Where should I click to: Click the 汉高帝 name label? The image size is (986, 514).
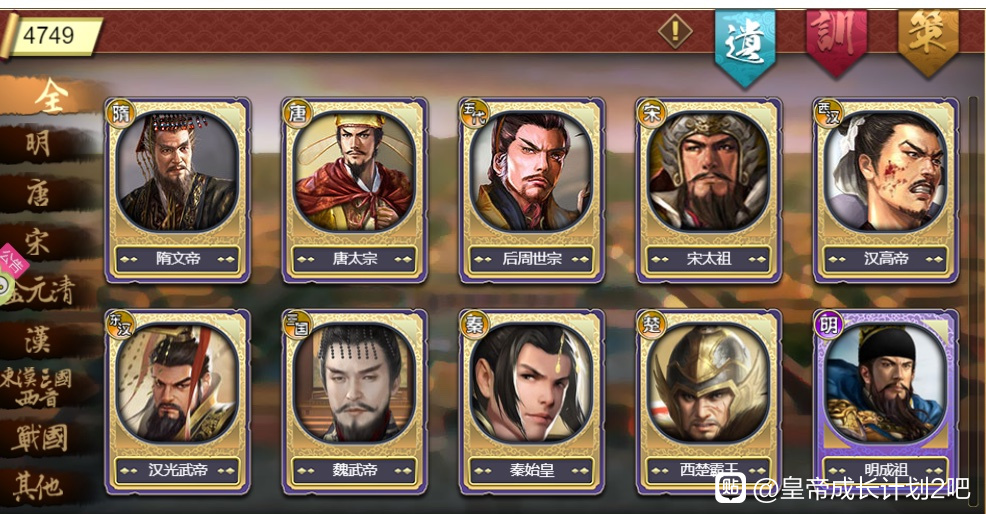click(885, 258)
